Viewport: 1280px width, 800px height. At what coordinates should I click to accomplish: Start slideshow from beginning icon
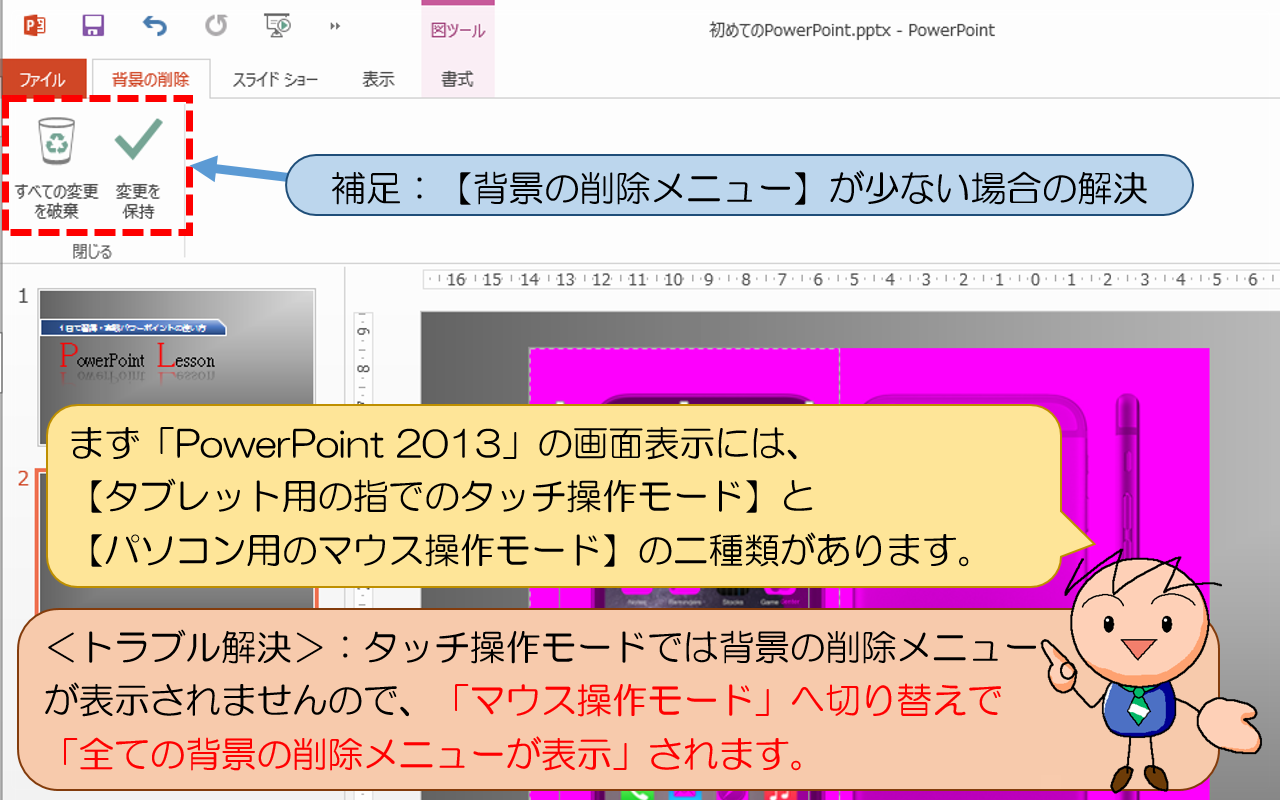point(277,25)
